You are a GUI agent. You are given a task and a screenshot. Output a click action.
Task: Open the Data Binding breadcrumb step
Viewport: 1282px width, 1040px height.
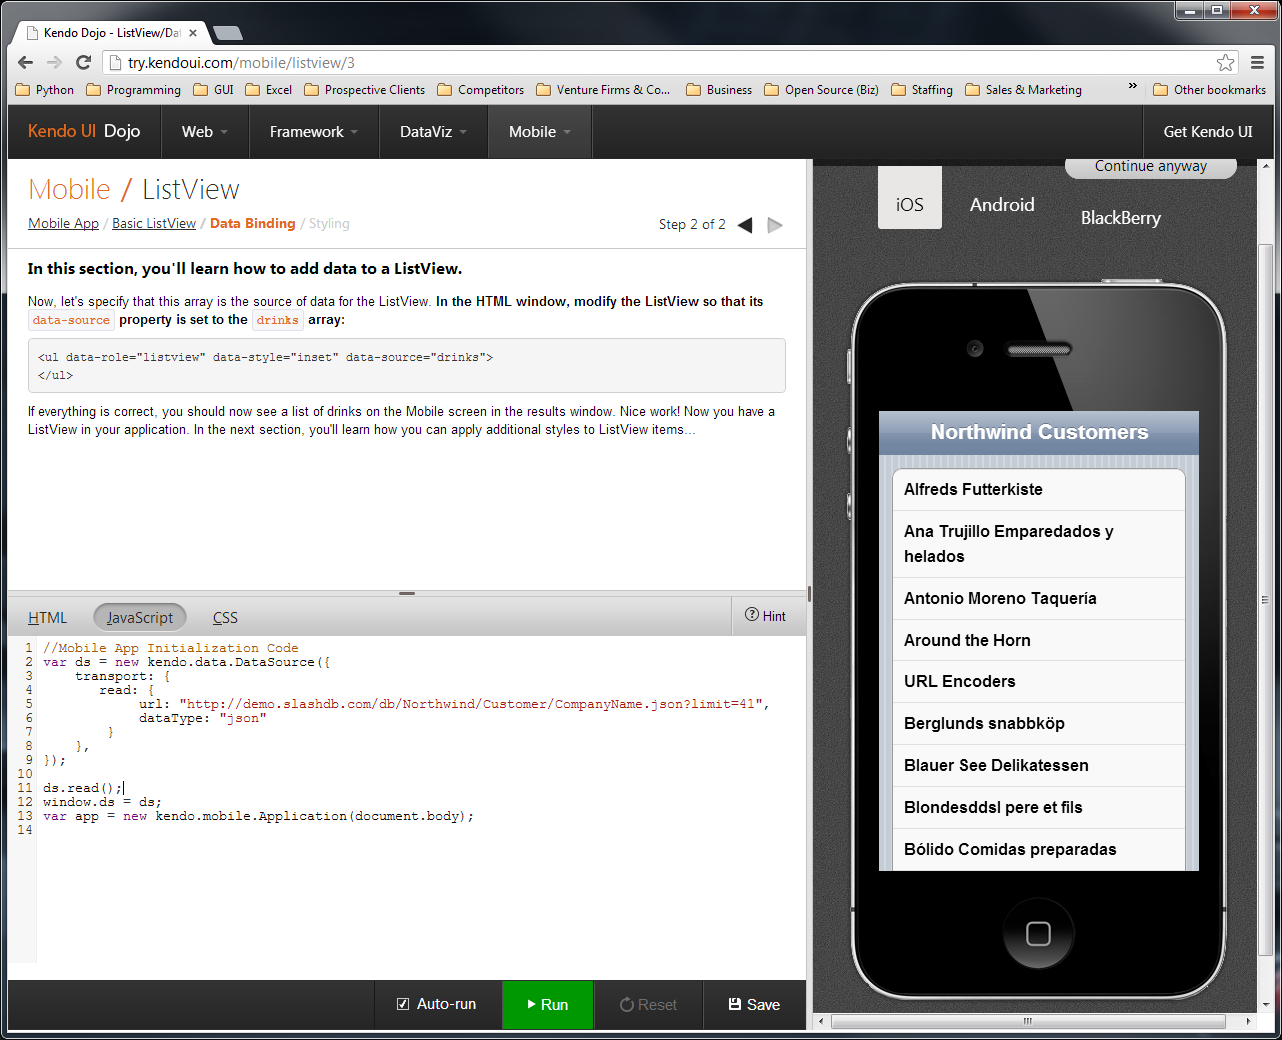[x=253, y=224]
